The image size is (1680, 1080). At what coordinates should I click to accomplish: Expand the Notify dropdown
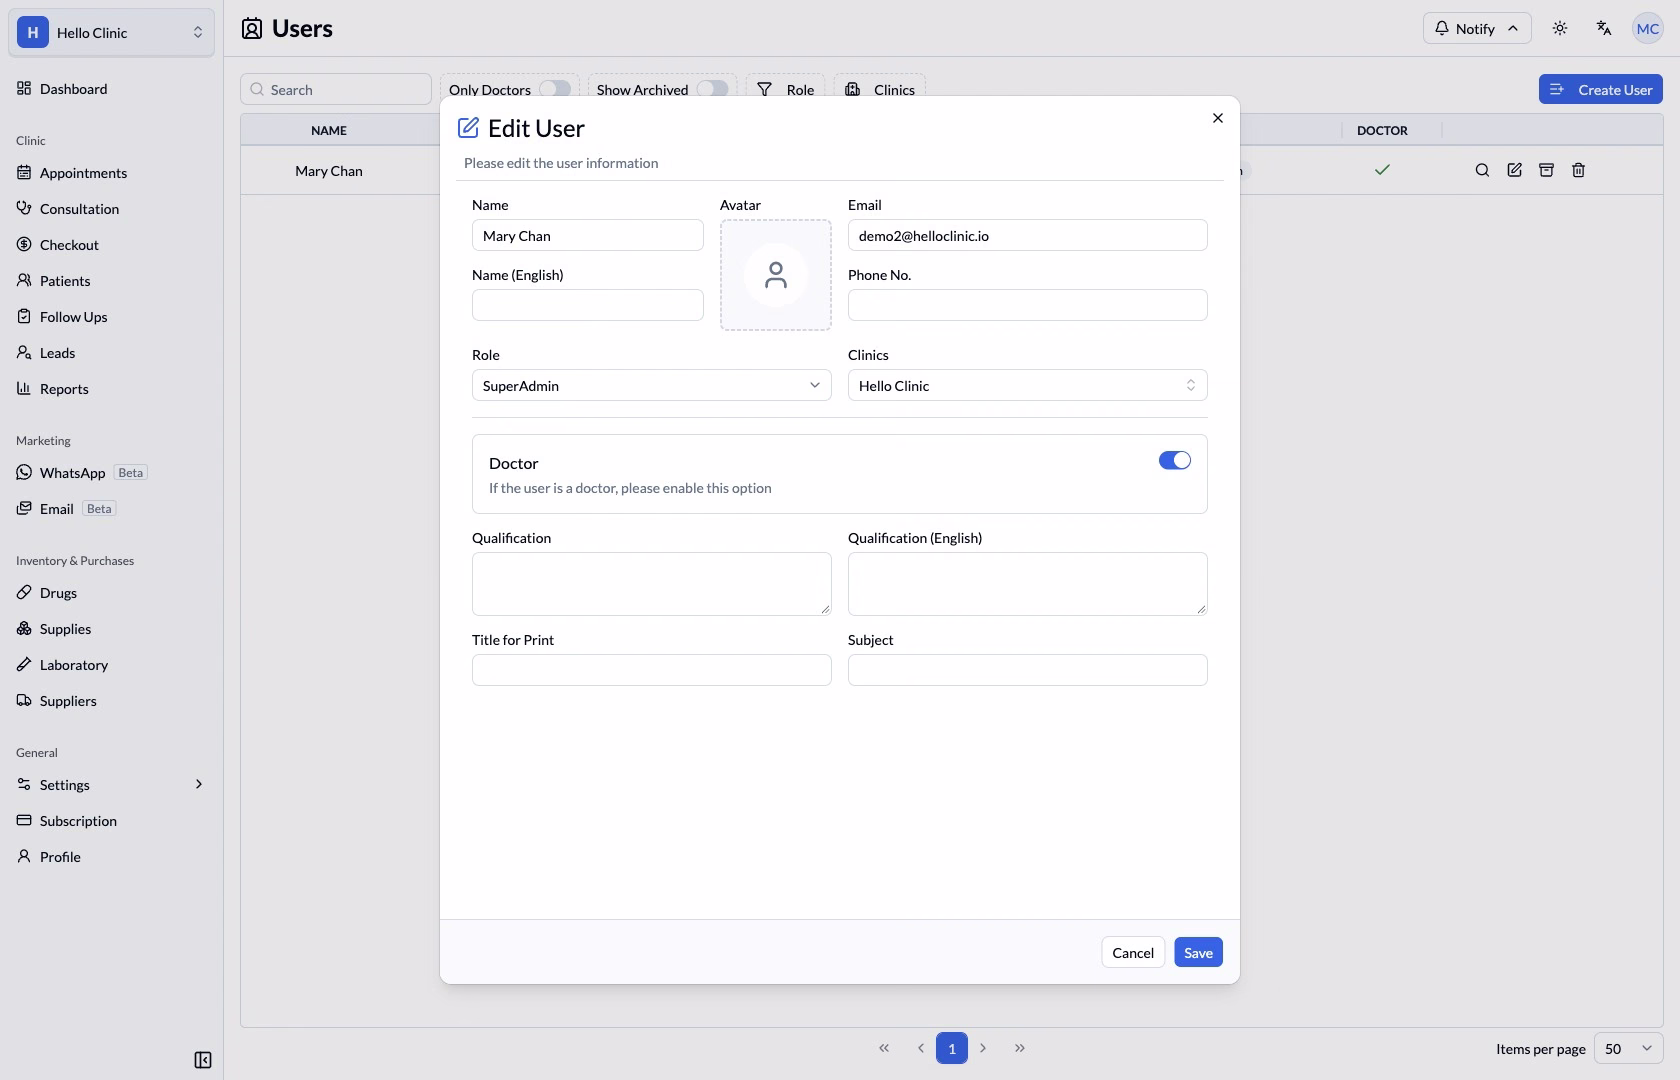coord(1477,28)
